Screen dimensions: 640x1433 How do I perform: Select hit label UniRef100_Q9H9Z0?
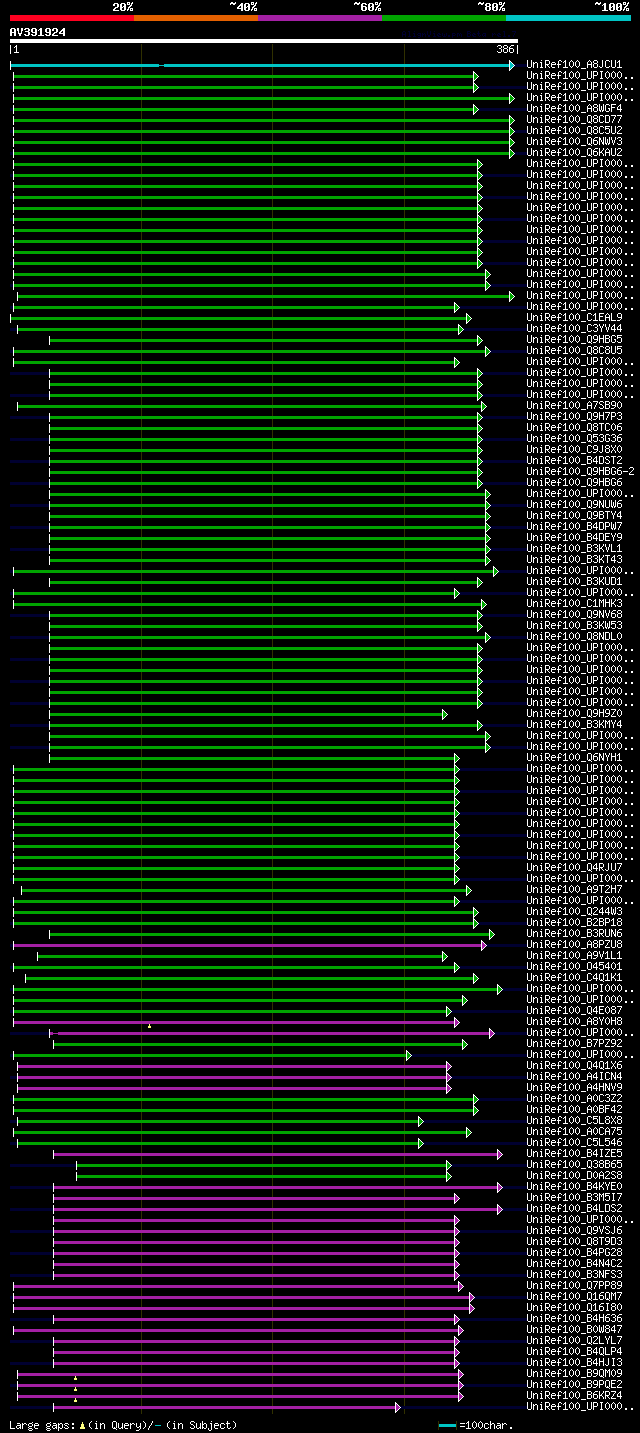tap(575, 714)
